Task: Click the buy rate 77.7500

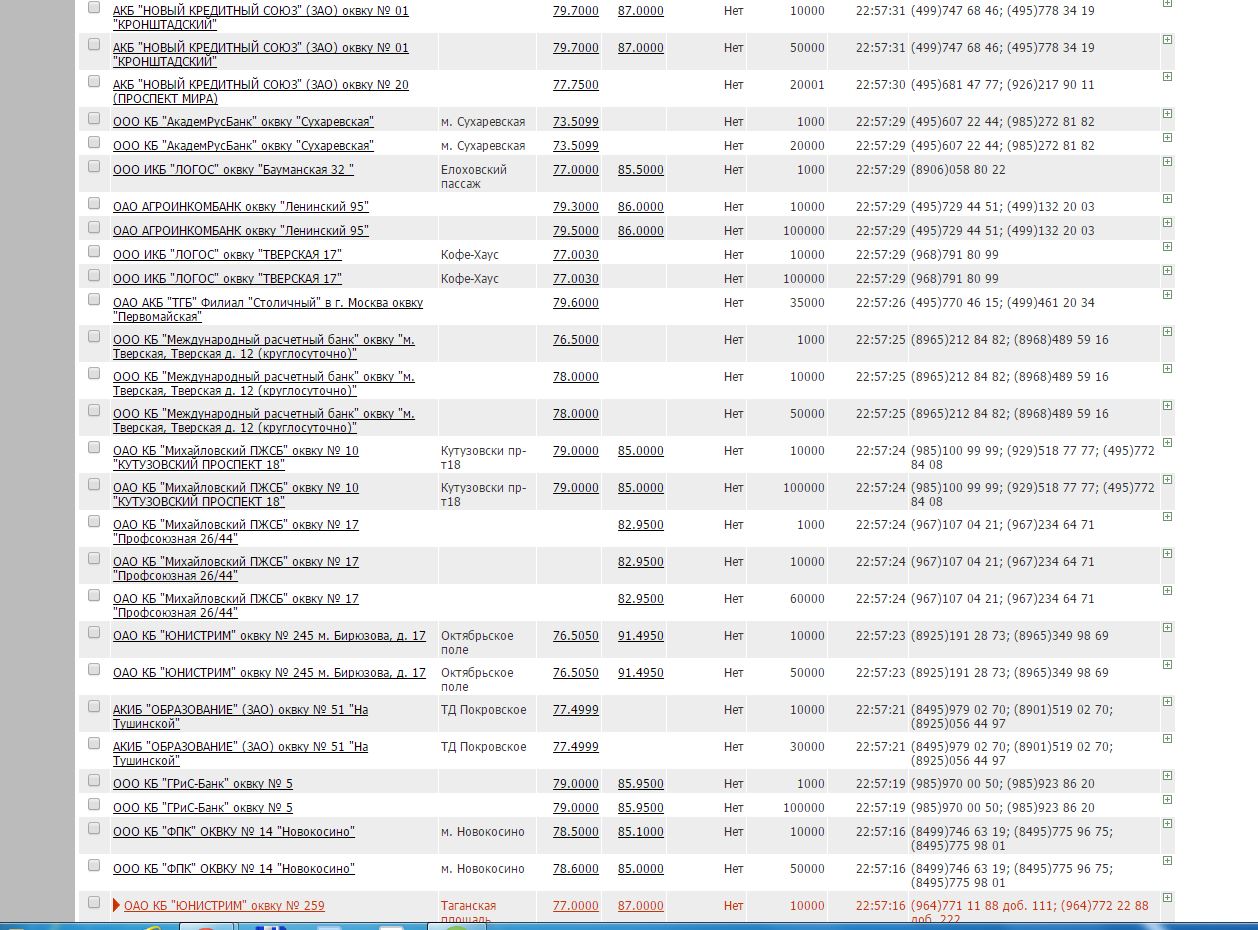Action: (x=576, y=85)
